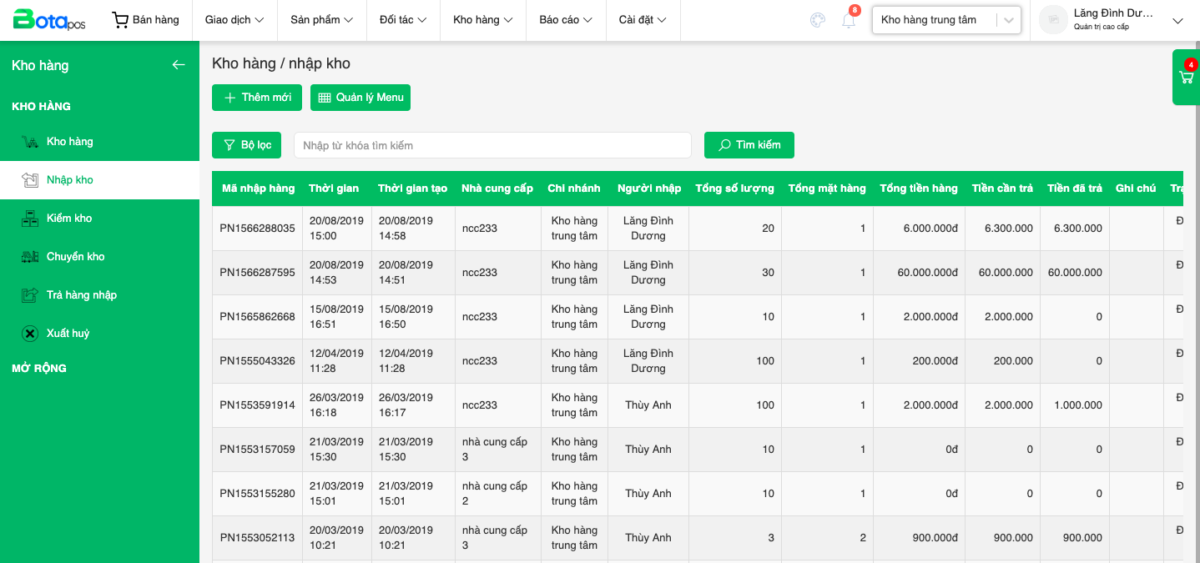Viewport: 1200px width, 563px height.
Task: Go to Kho hàng sidebar item
Action: (69, 142)
